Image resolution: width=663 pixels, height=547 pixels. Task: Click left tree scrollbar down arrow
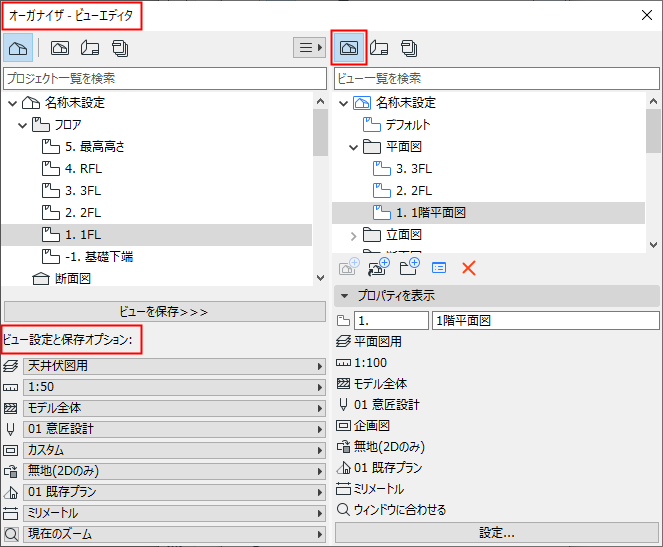(x=320, y=278)
